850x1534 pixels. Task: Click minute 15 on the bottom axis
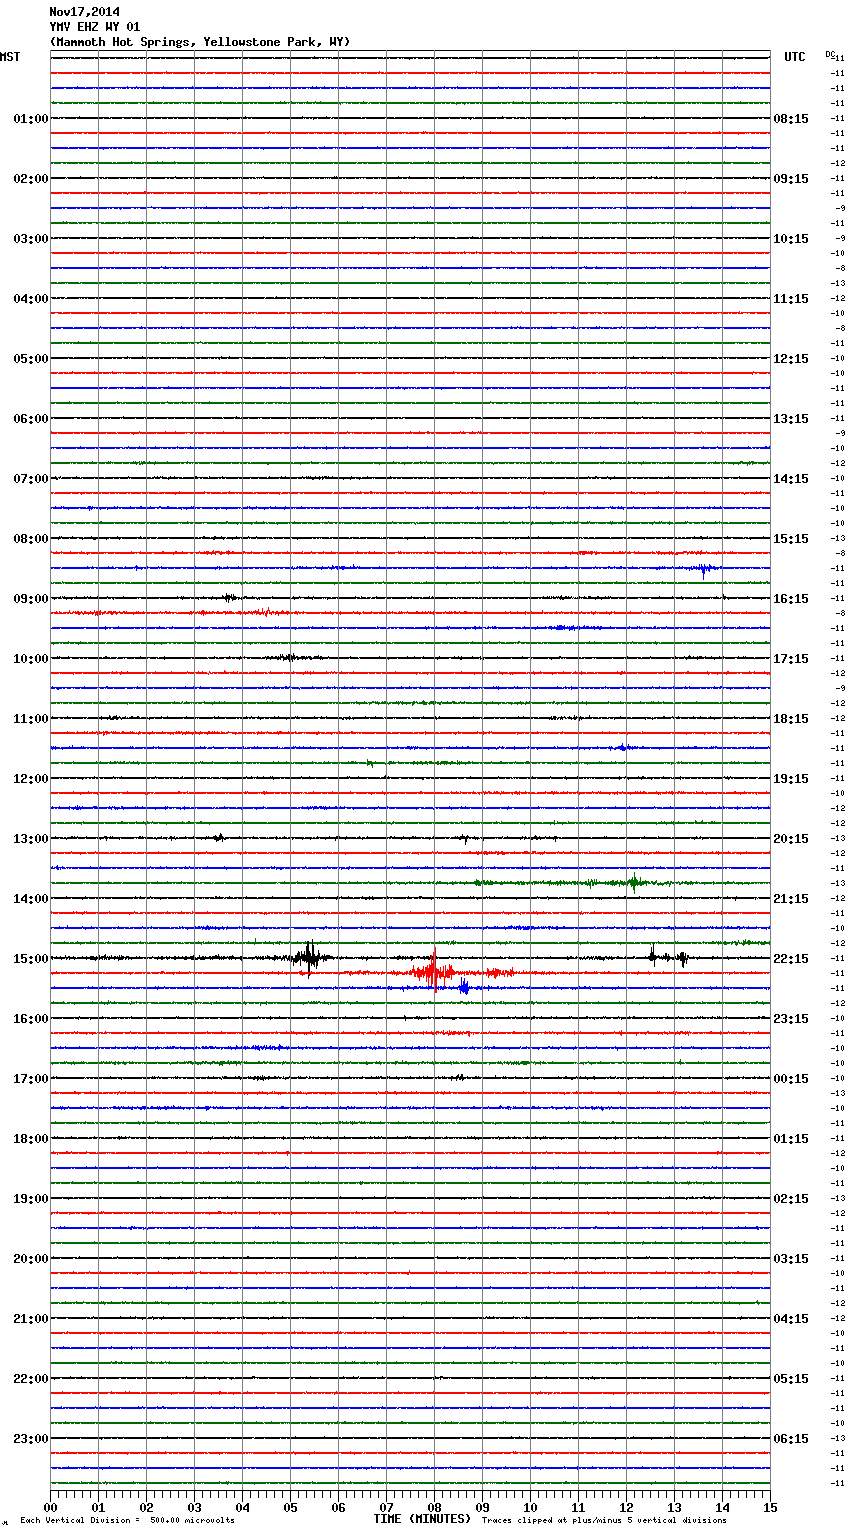[x=770, y=1507]
